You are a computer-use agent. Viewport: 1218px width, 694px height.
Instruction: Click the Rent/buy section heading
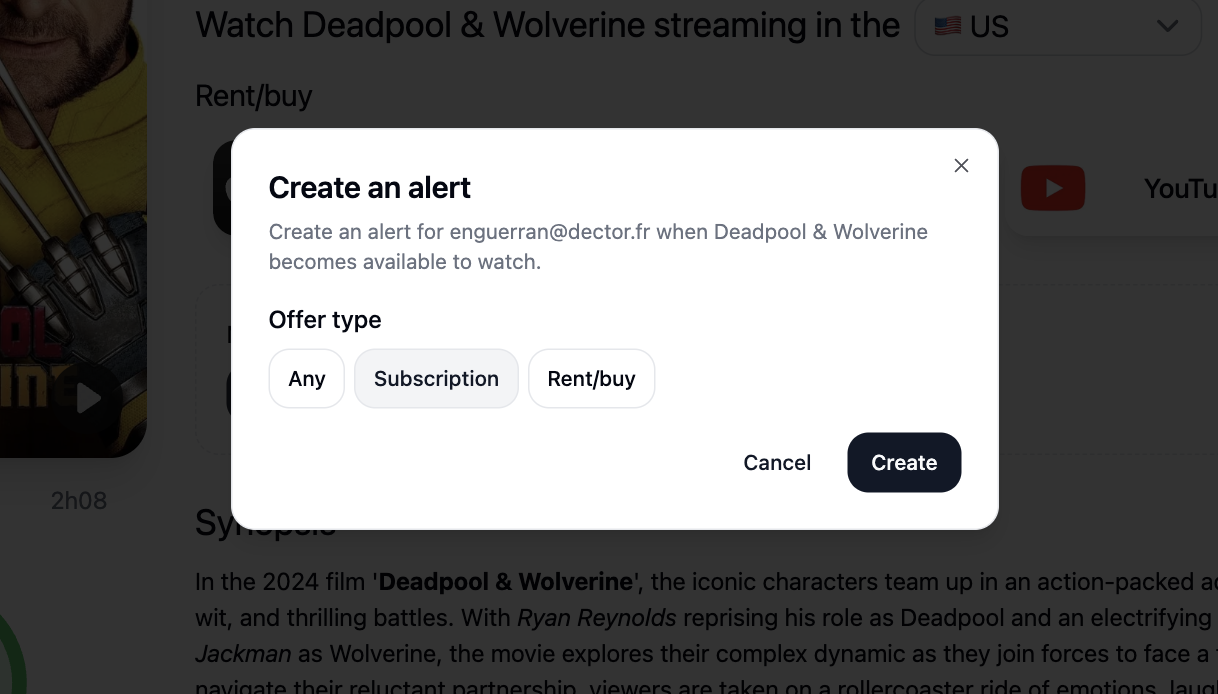(254, 96)
